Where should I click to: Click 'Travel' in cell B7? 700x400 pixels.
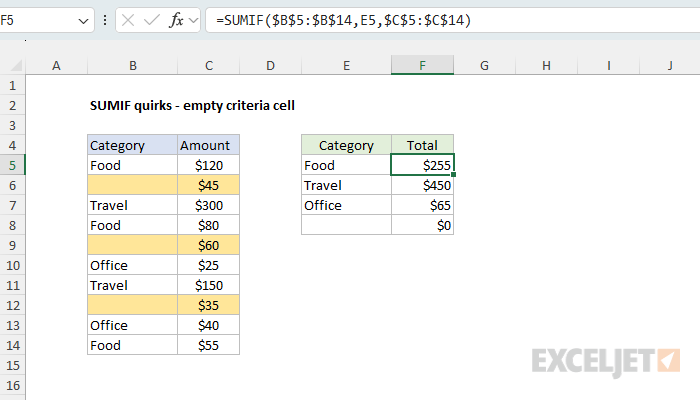point(133,205)
